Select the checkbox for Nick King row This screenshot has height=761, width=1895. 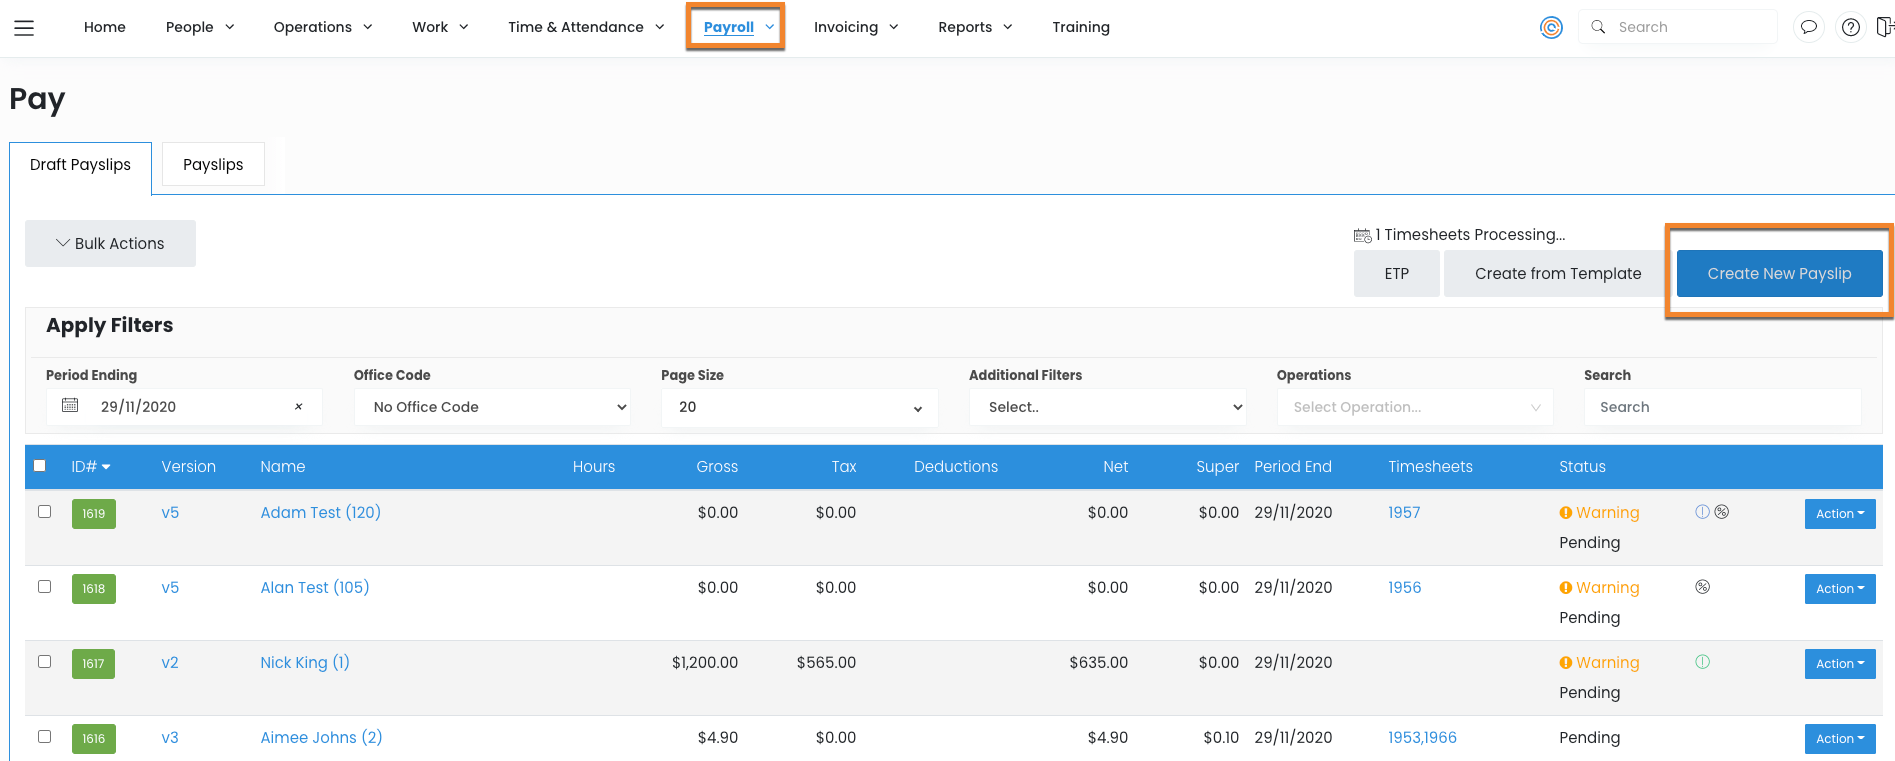click(44, 662)
